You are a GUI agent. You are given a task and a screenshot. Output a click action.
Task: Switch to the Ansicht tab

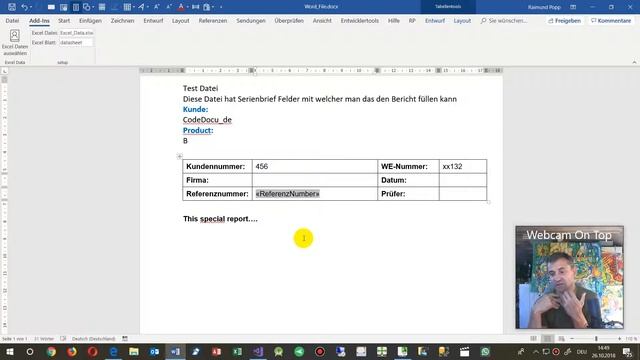[x=322, y=20]
